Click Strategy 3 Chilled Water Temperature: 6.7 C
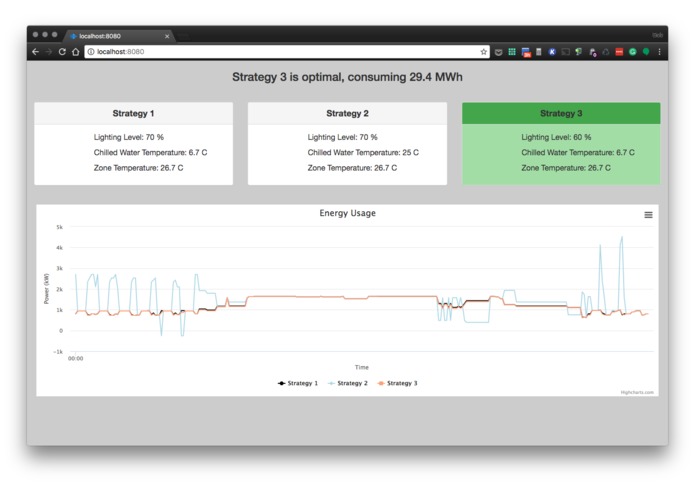The image size is (695, 494). click(x=578, y=152)
